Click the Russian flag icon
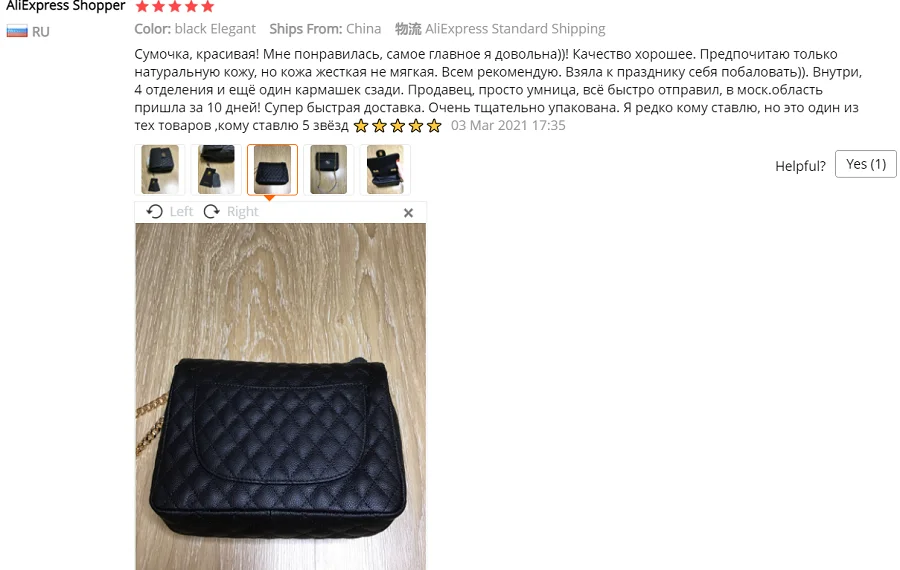 pos(17,31)
